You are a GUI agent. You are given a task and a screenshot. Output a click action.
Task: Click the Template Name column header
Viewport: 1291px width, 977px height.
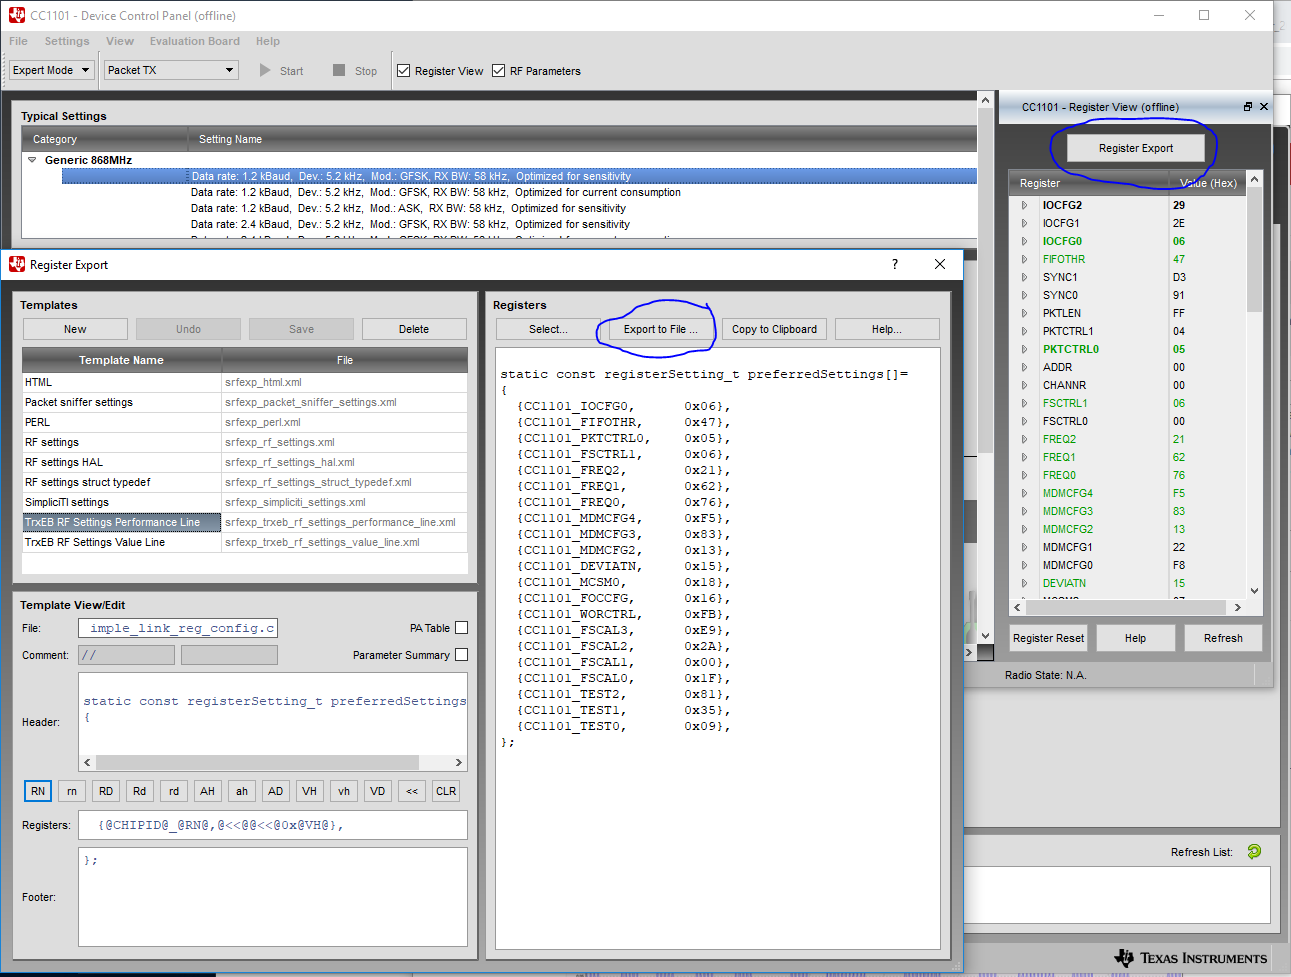pyautogui.click(x=121, y=360)
